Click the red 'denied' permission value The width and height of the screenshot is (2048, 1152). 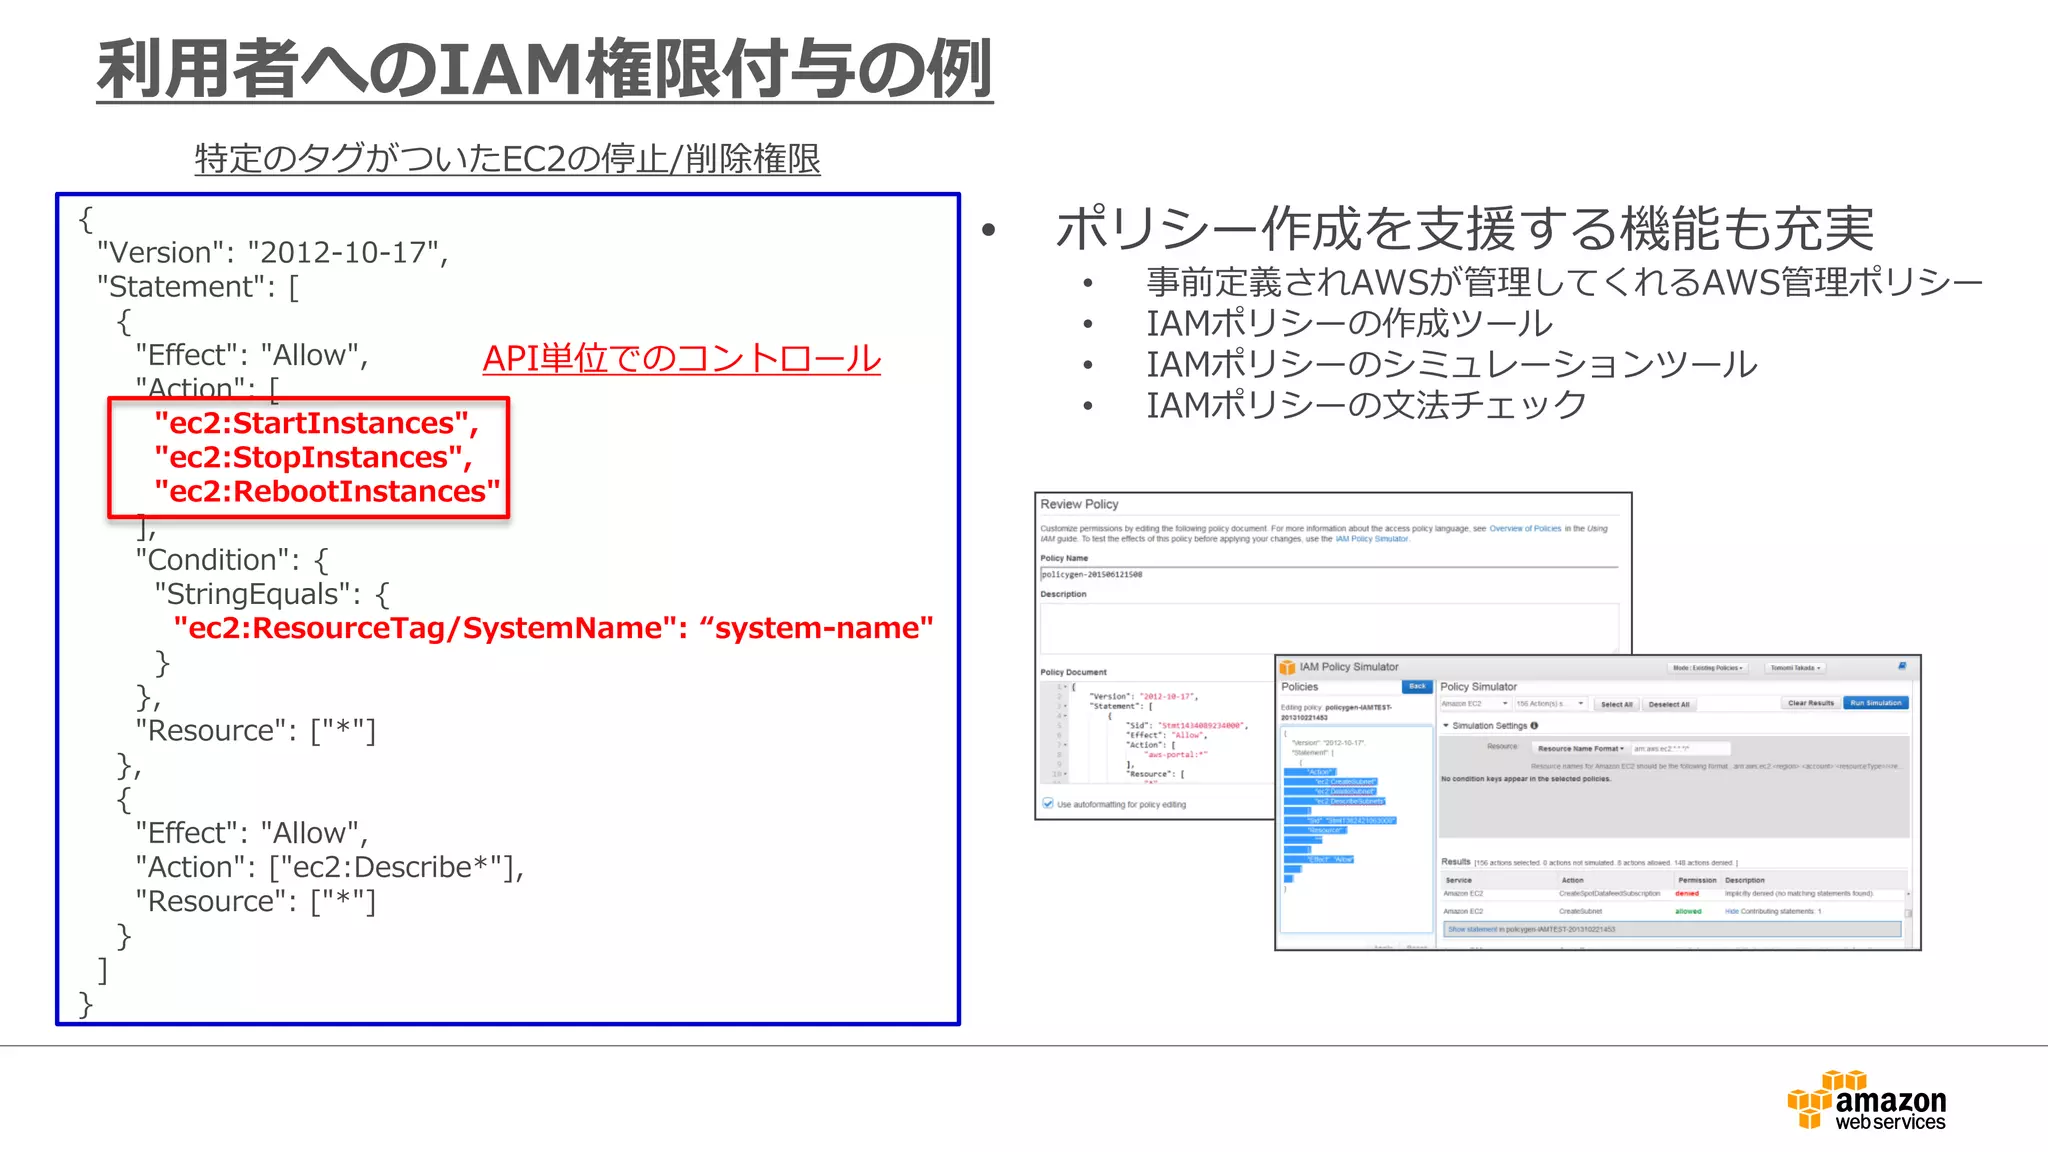pyautogui.click(x=1687, y=893)
